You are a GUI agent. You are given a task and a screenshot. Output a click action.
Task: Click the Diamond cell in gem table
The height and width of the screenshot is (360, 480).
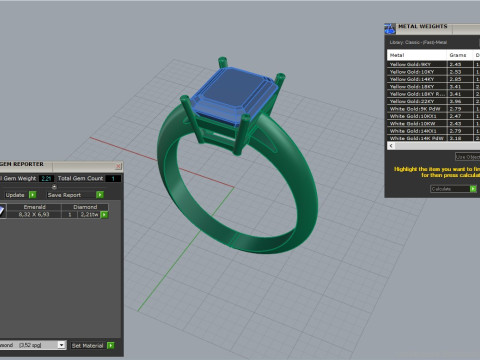(85, 207)
